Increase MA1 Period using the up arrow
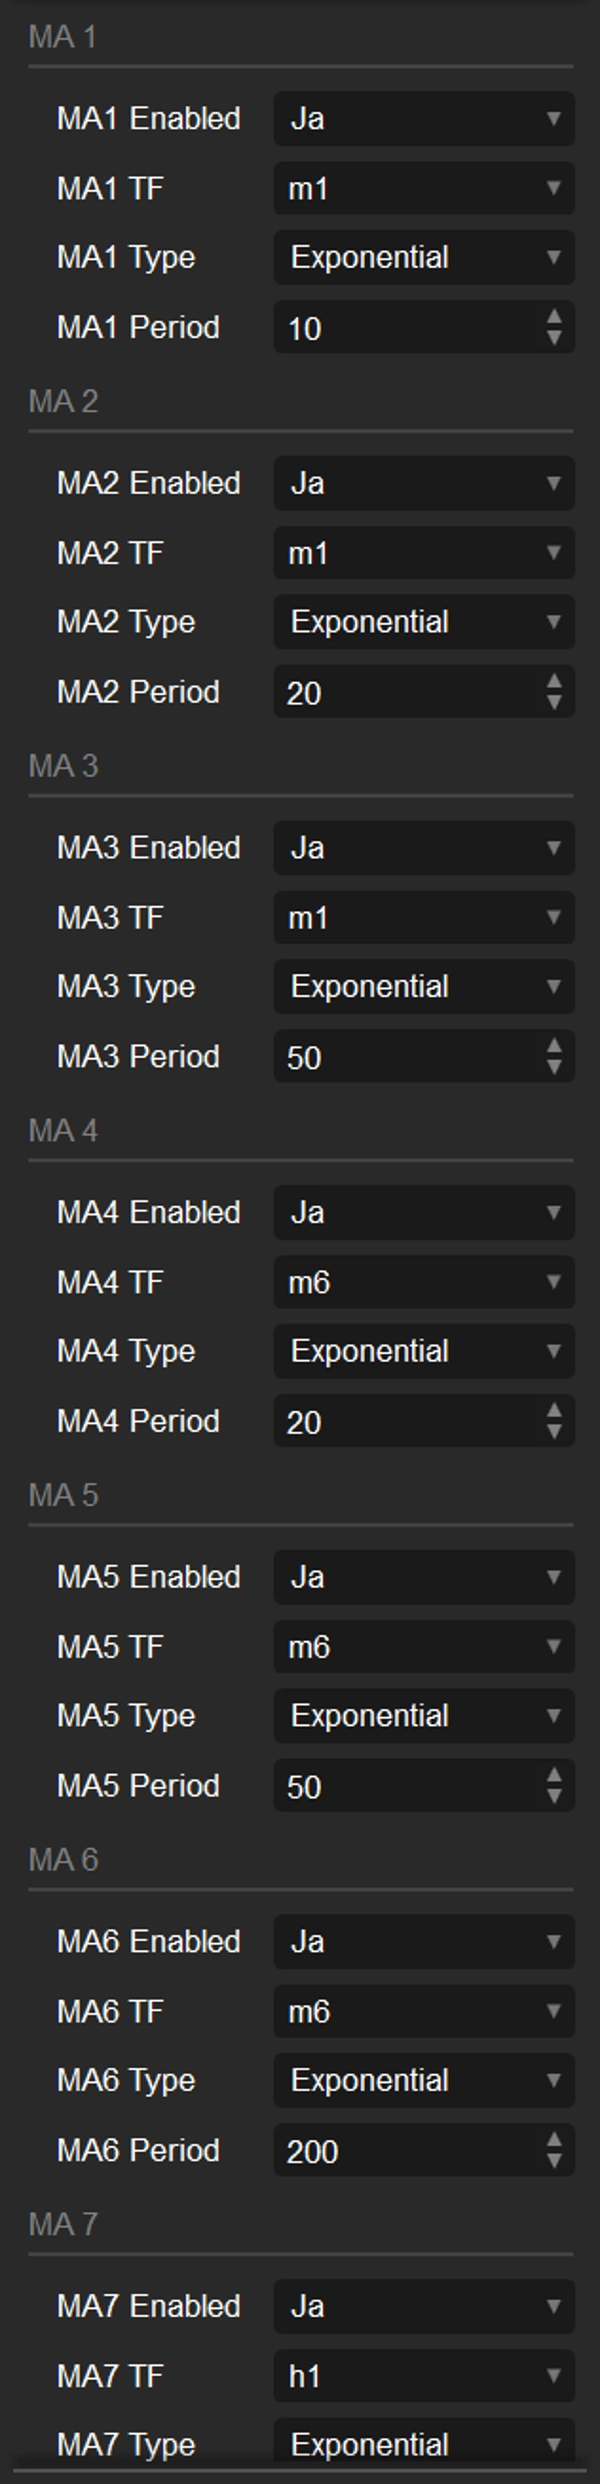Image resolution: width=600 pixels, height=2484 pixels. click(556, 318)
